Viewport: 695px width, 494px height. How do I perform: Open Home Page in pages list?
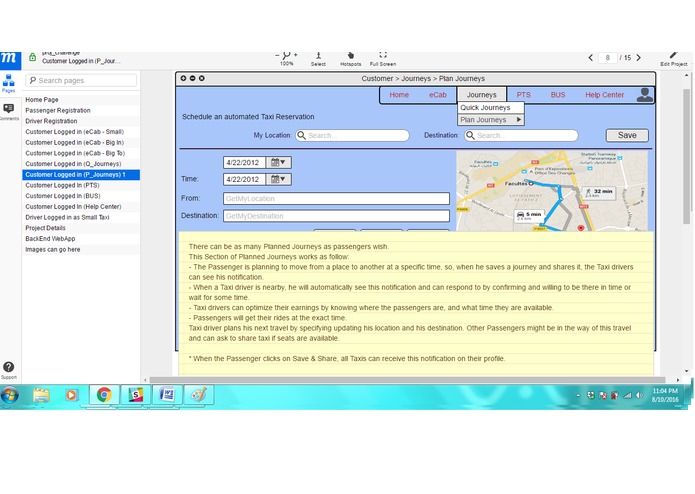[x=81, y=100]
